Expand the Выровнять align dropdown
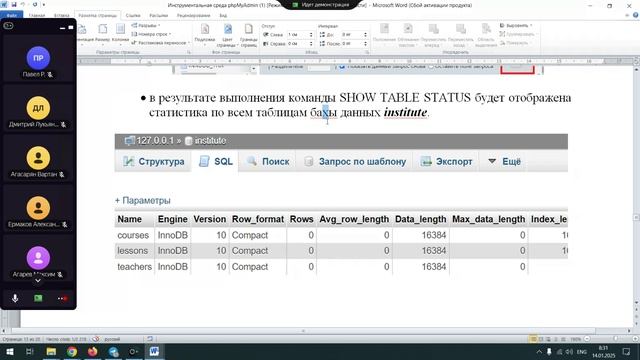 [516, 25]
